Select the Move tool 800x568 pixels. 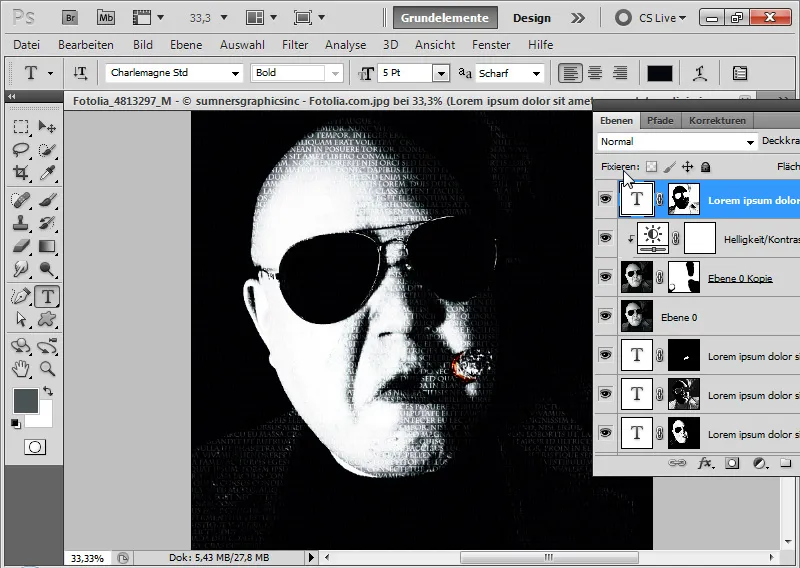(47, 126)
